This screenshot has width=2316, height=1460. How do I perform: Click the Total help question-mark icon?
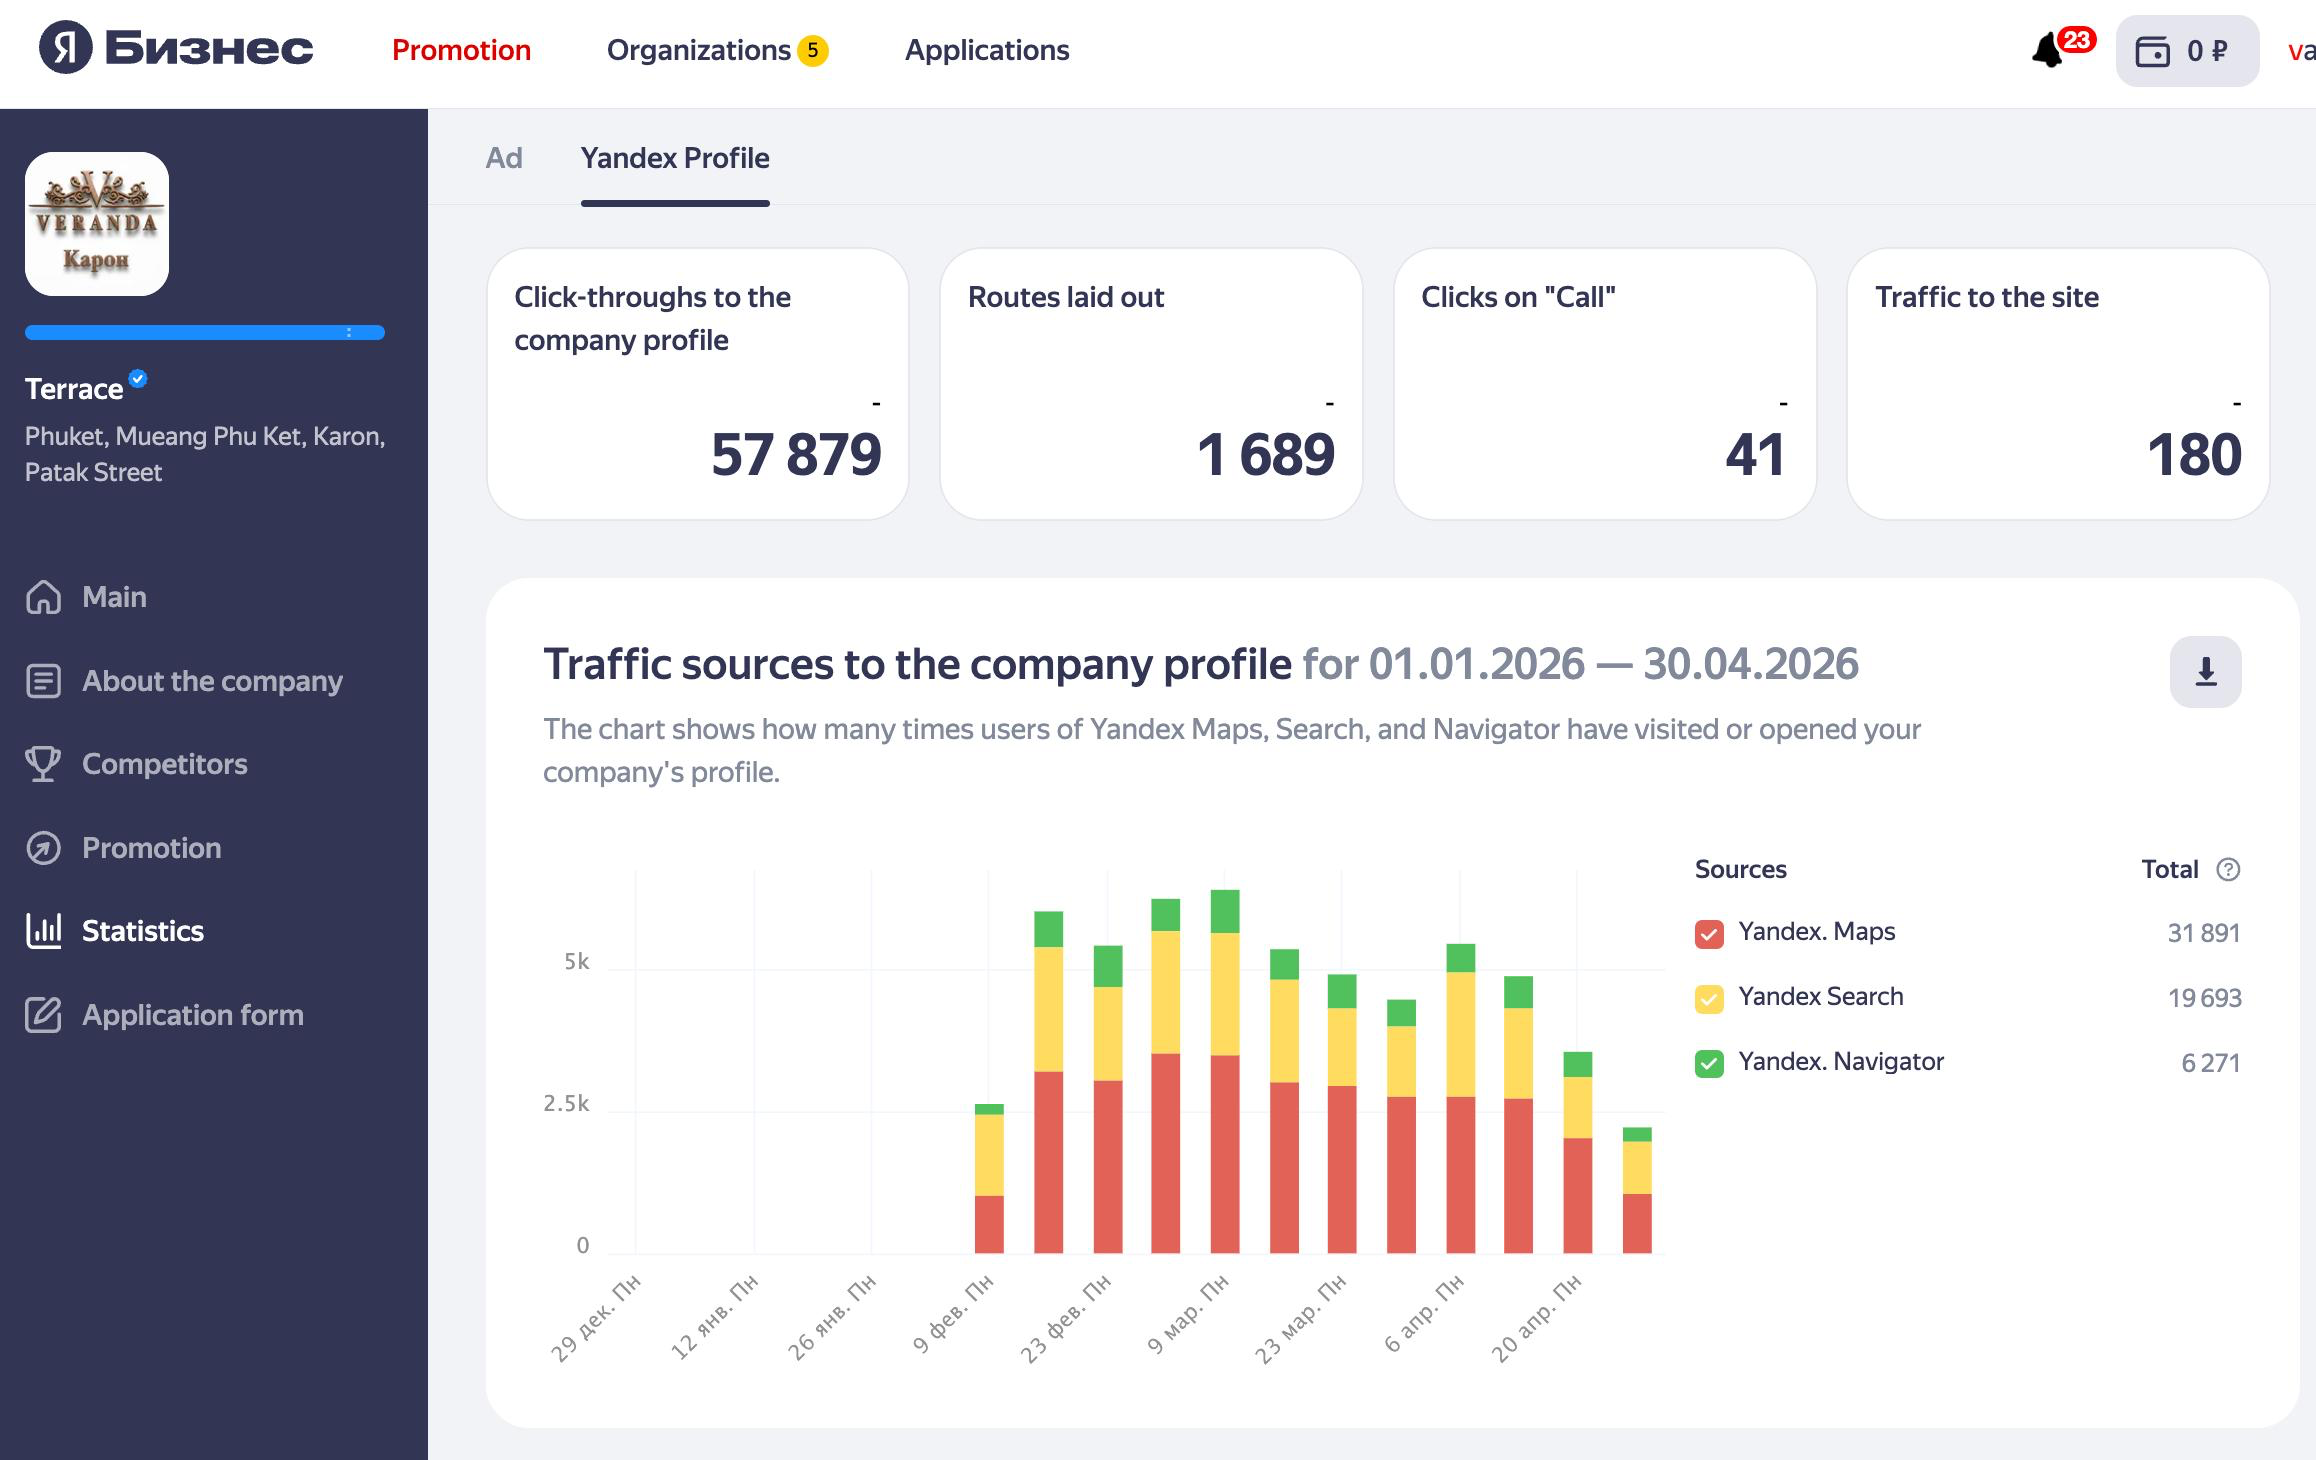pos(2228,869)
